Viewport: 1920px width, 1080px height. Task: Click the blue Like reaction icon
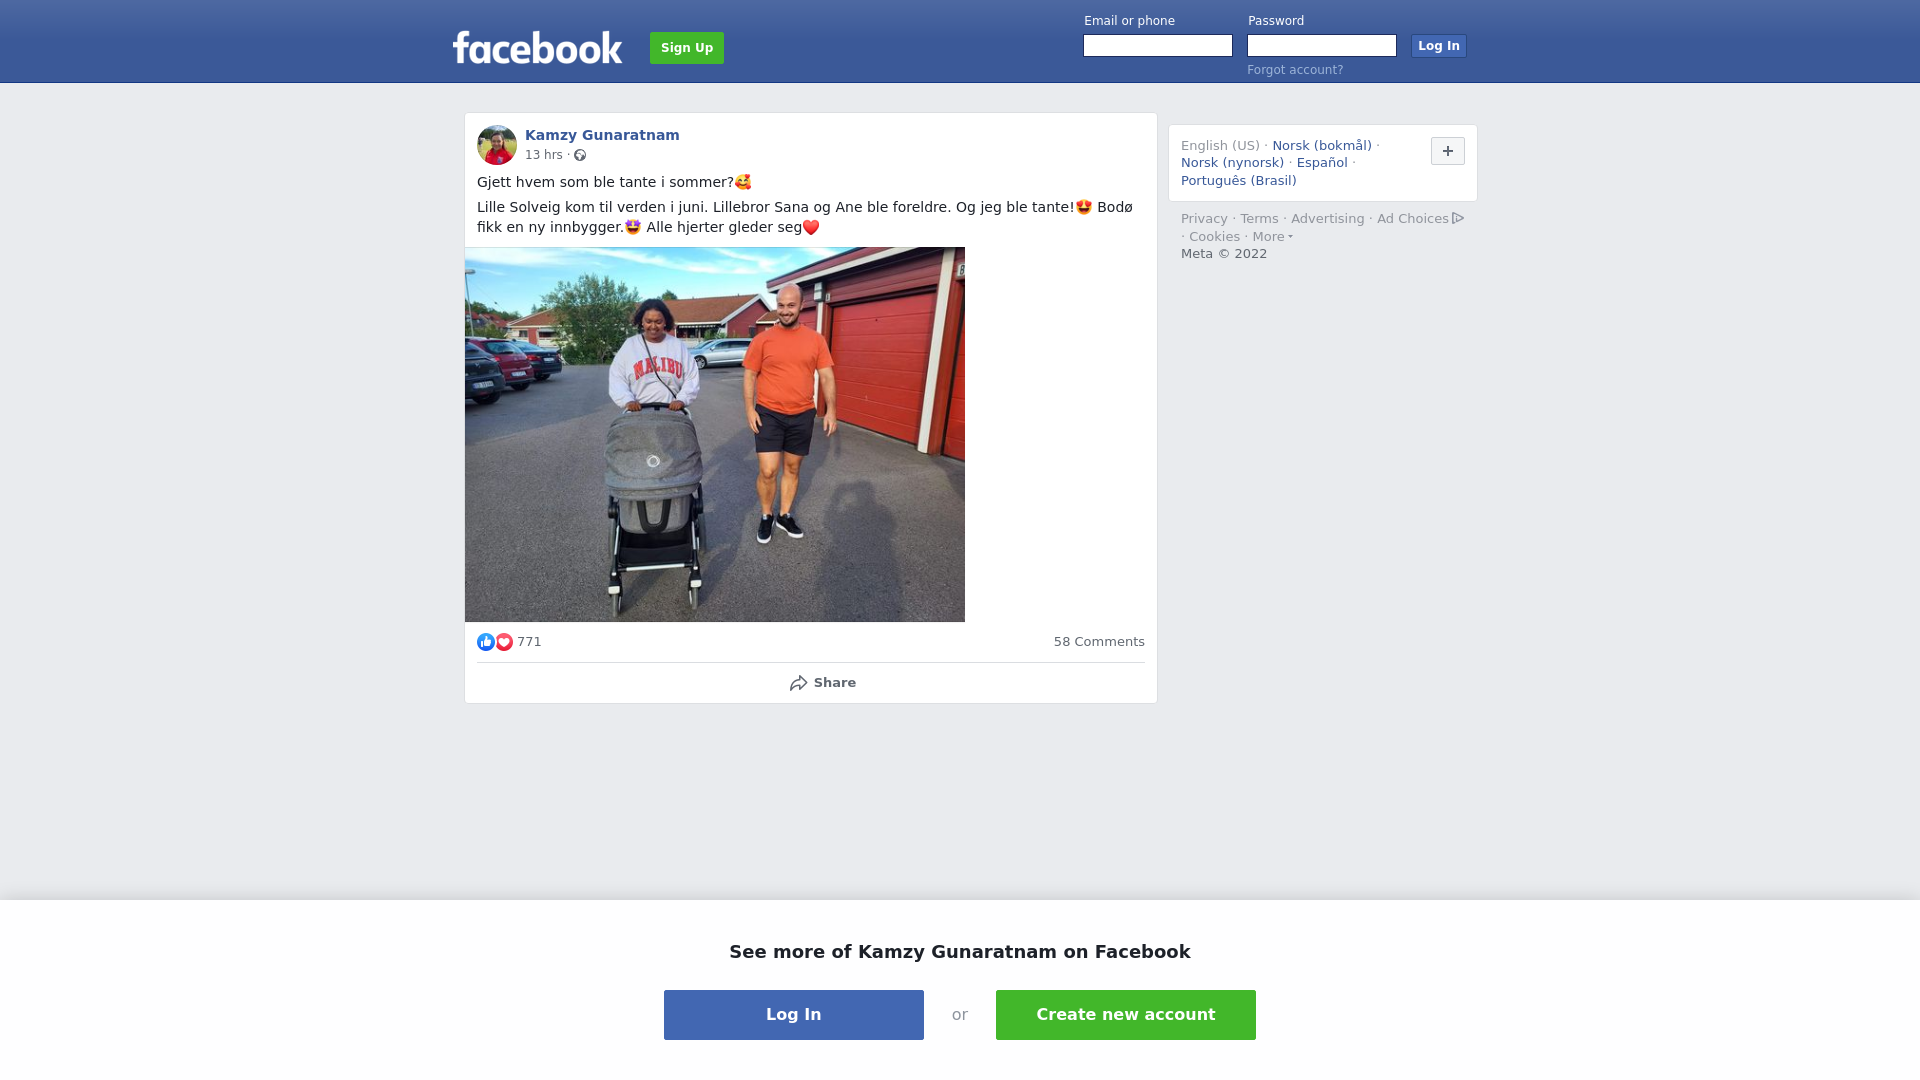click(x=486, y=642)
